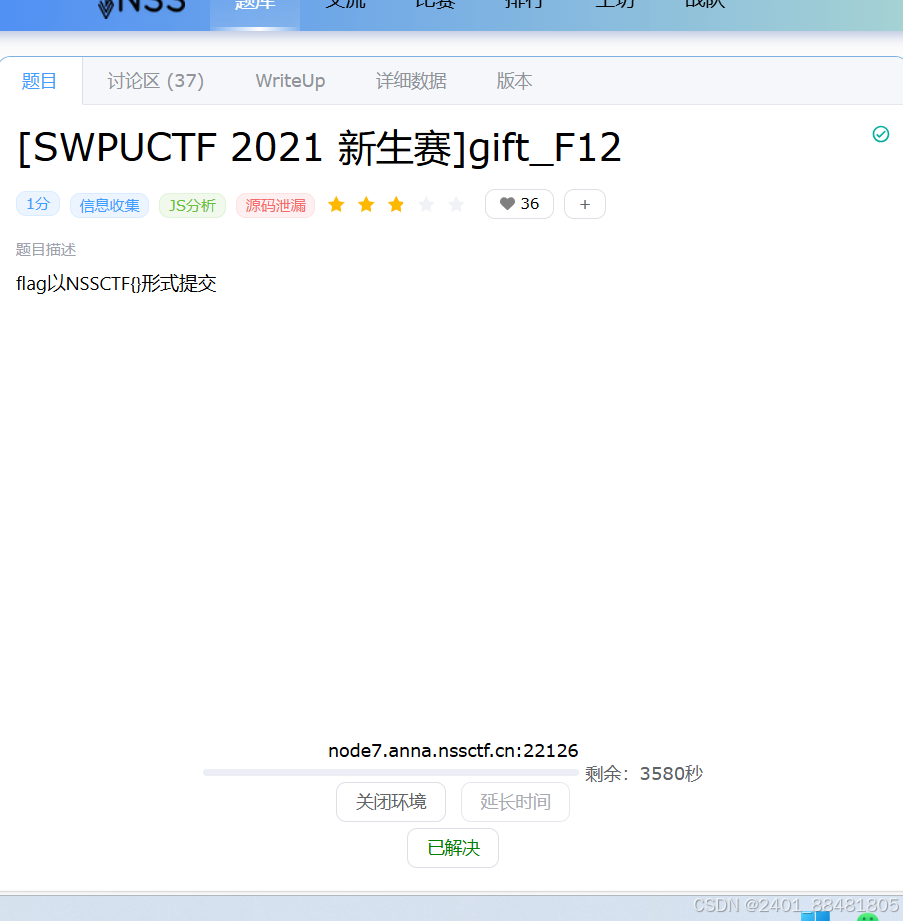The image size is (903, 921).
Task: Click the 1分 score badge
Action: tap(38, 204)
